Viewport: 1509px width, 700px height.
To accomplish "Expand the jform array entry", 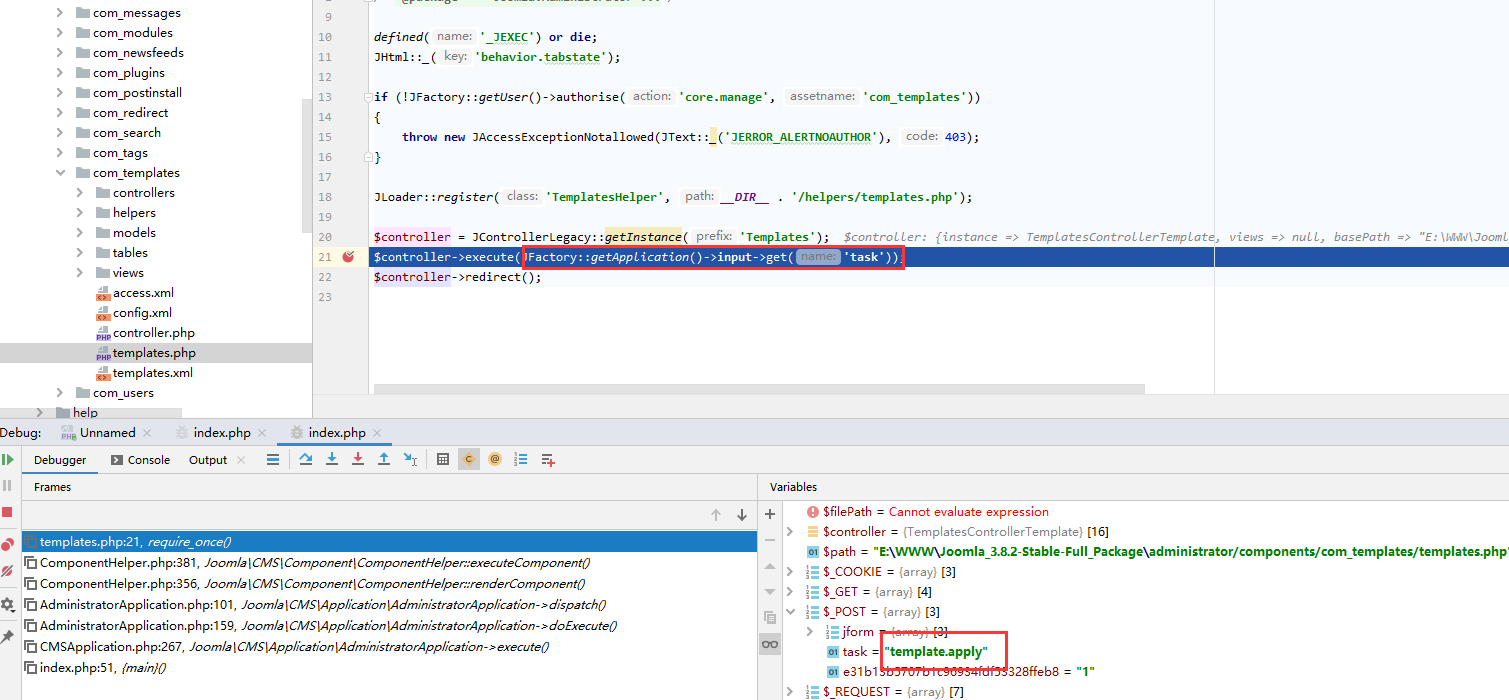I will tap(809, 631).
